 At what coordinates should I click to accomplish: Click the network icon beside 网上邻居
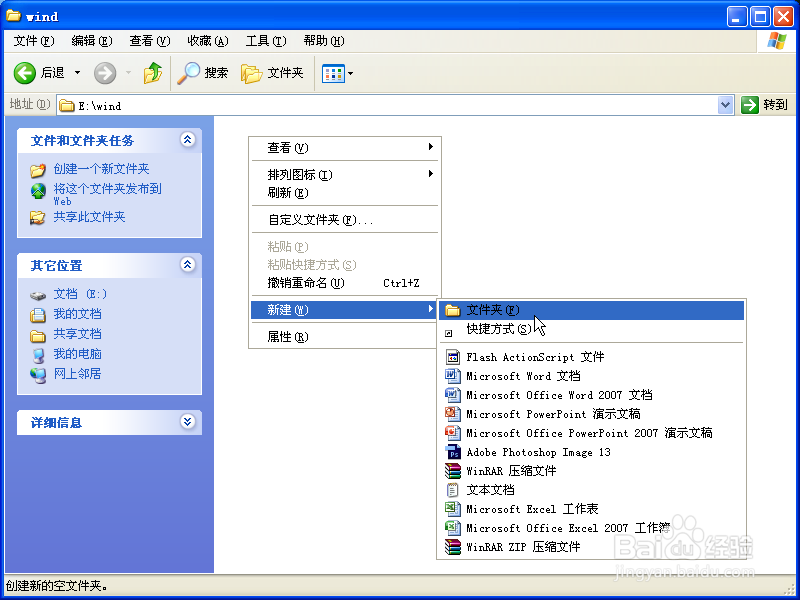pos(38,375)
